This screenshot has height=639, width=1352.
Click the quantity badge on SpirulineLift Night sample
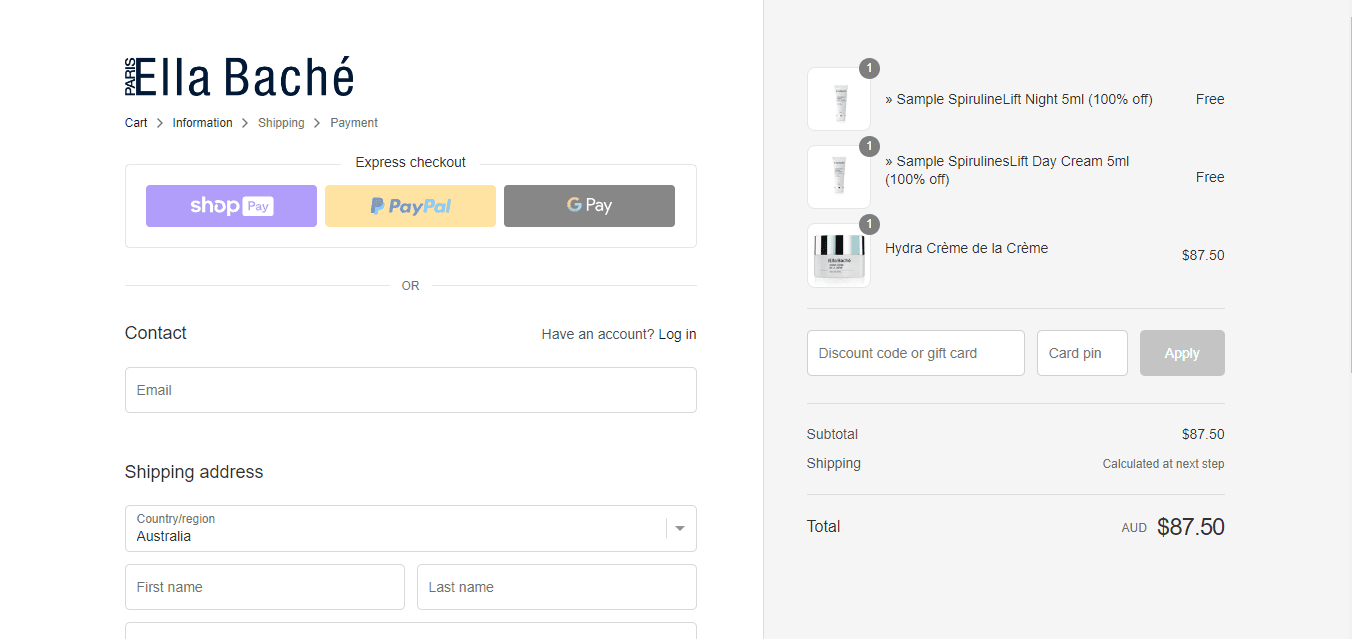coord(869,68)
